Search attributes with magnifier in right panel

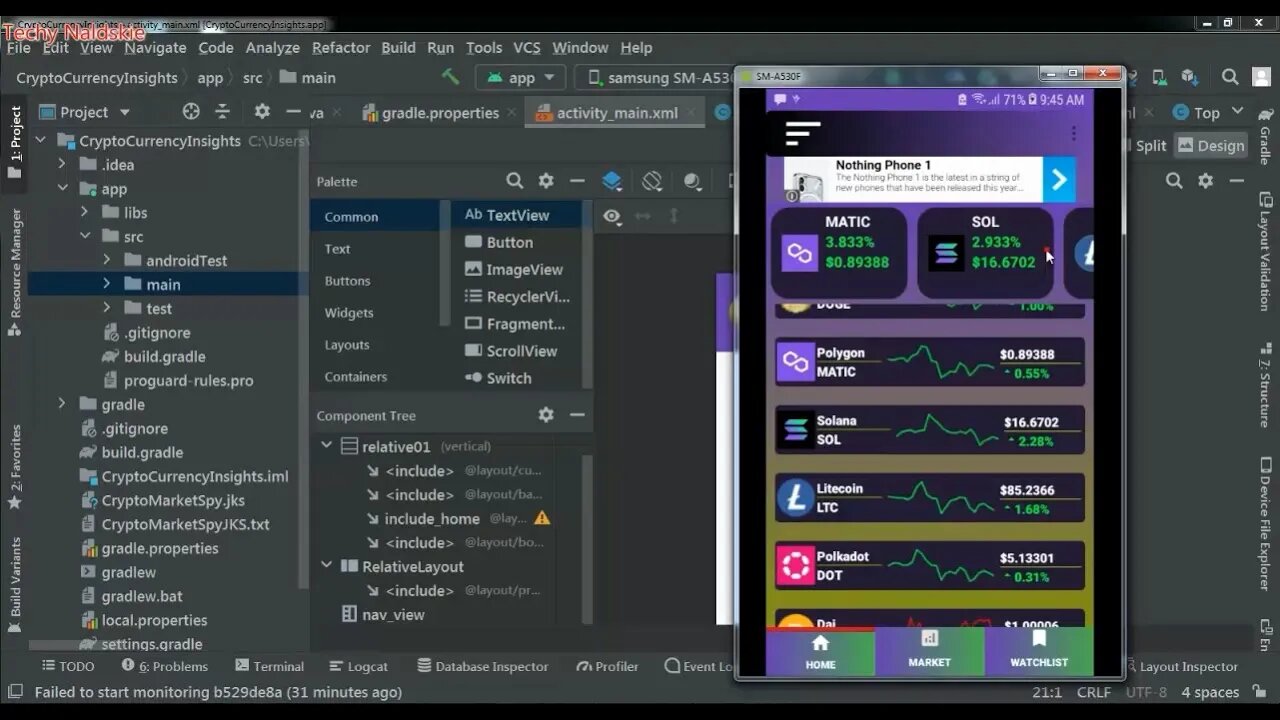point(1174,181)
